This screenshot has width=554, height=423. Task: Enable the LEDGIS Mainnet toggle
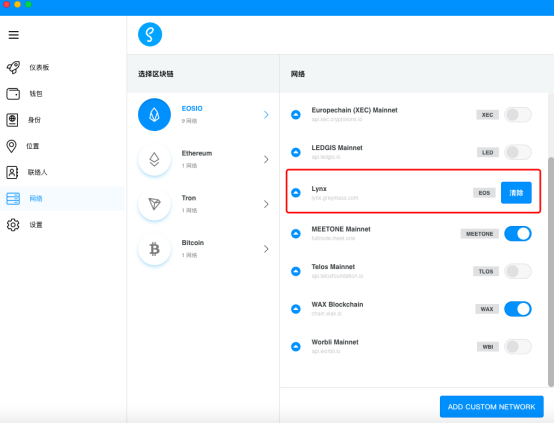point(518,152)
